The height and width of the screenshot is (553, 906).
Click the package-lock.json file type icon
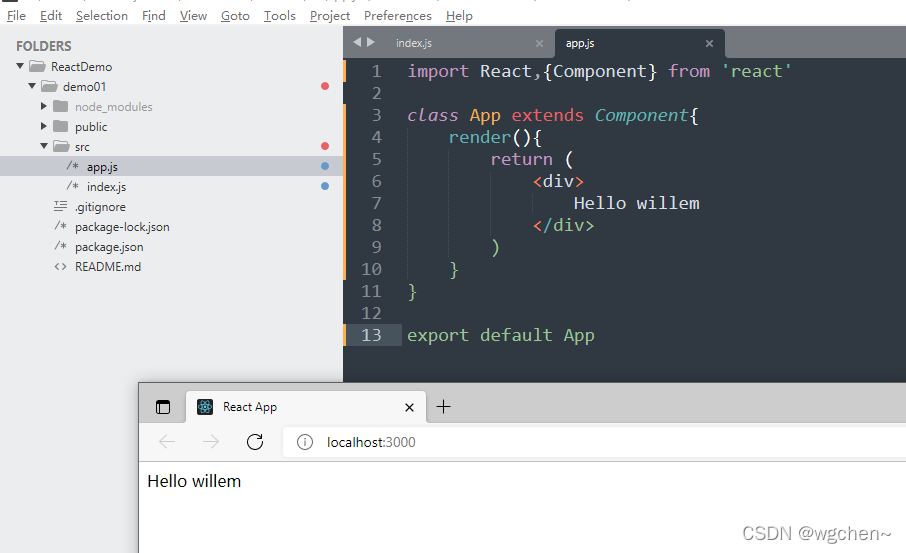[61, 226]
